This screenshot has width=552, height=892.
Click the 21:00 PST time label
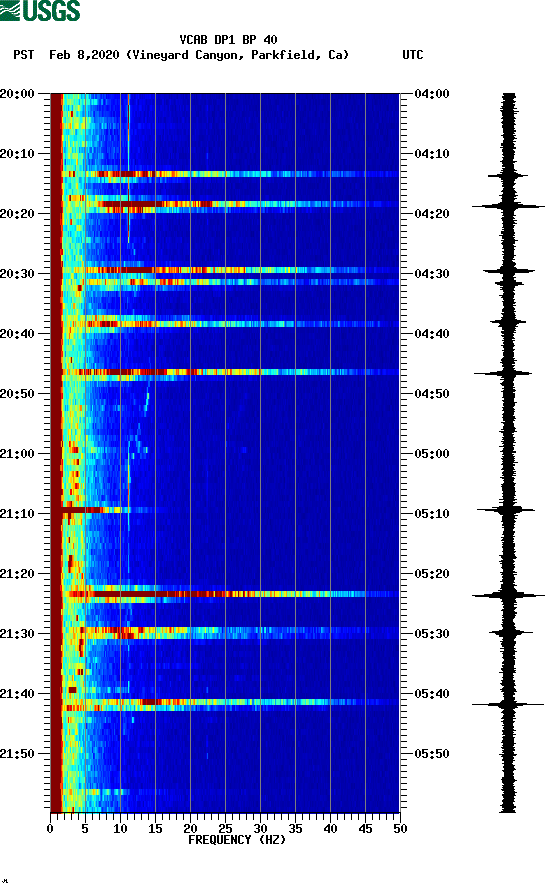tap(17, 454)
